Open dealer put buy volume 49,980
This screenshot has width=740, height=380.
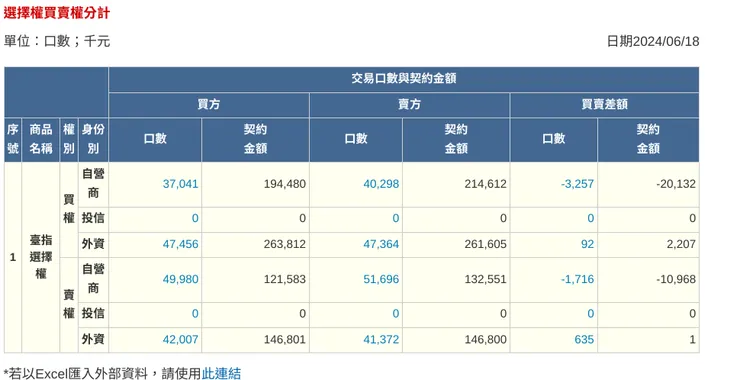point(180,279)
